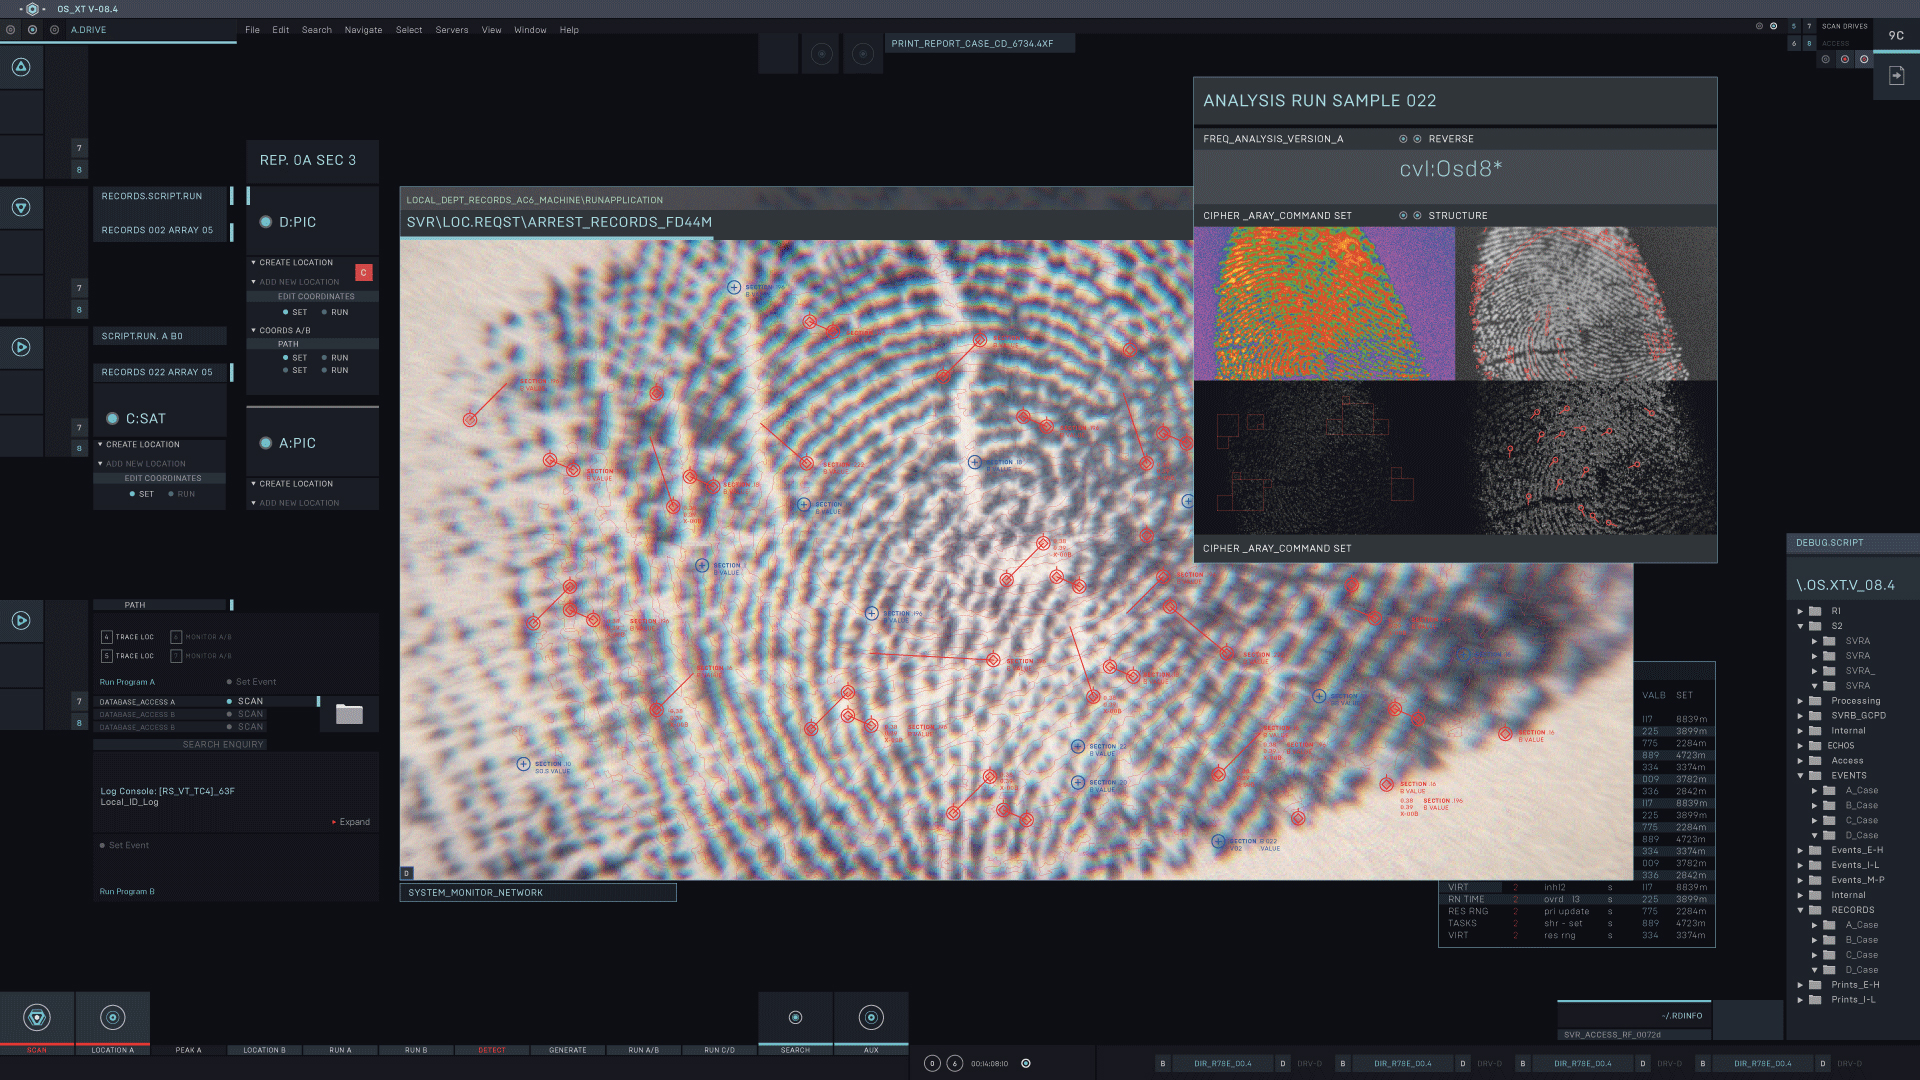Expand the RI folder in tree
Screen dimensions: 1920x1080
pos(1800,611)
